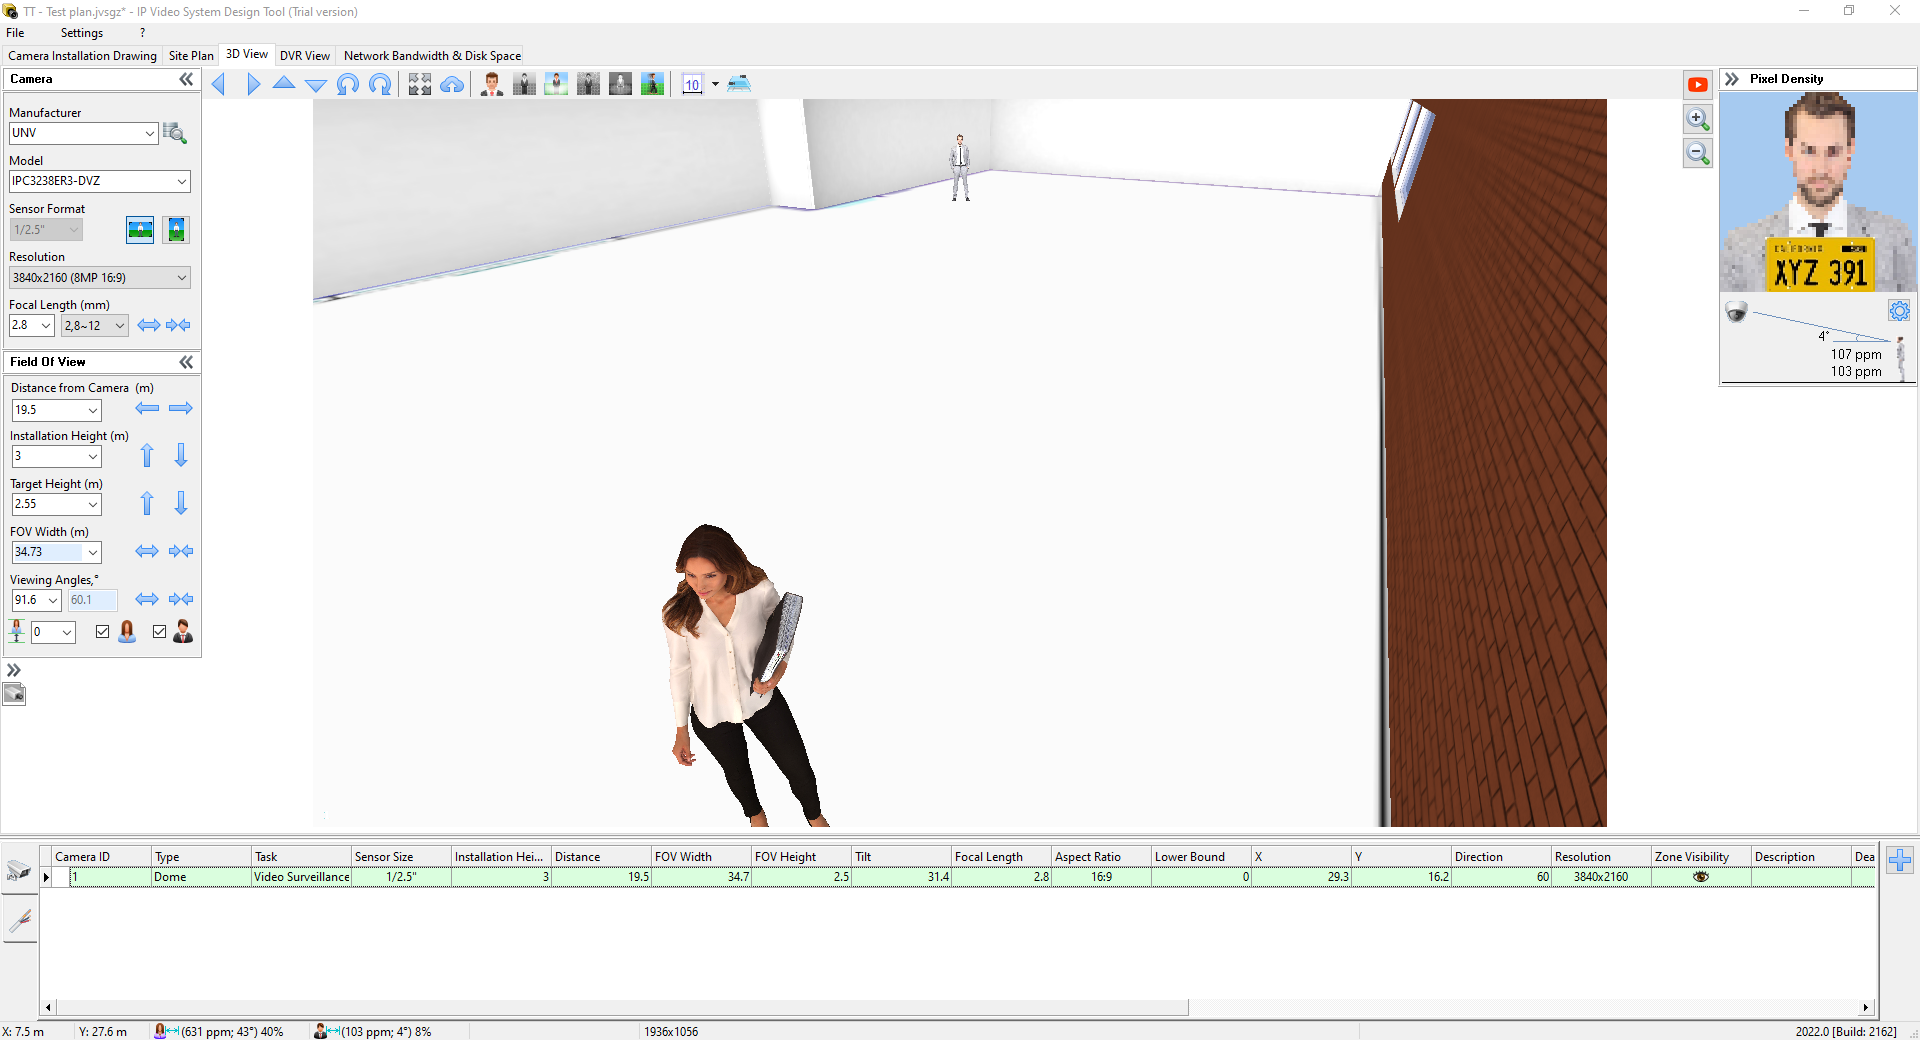Click the rotate left arrow in 3D toolbar

click(348, 84)
